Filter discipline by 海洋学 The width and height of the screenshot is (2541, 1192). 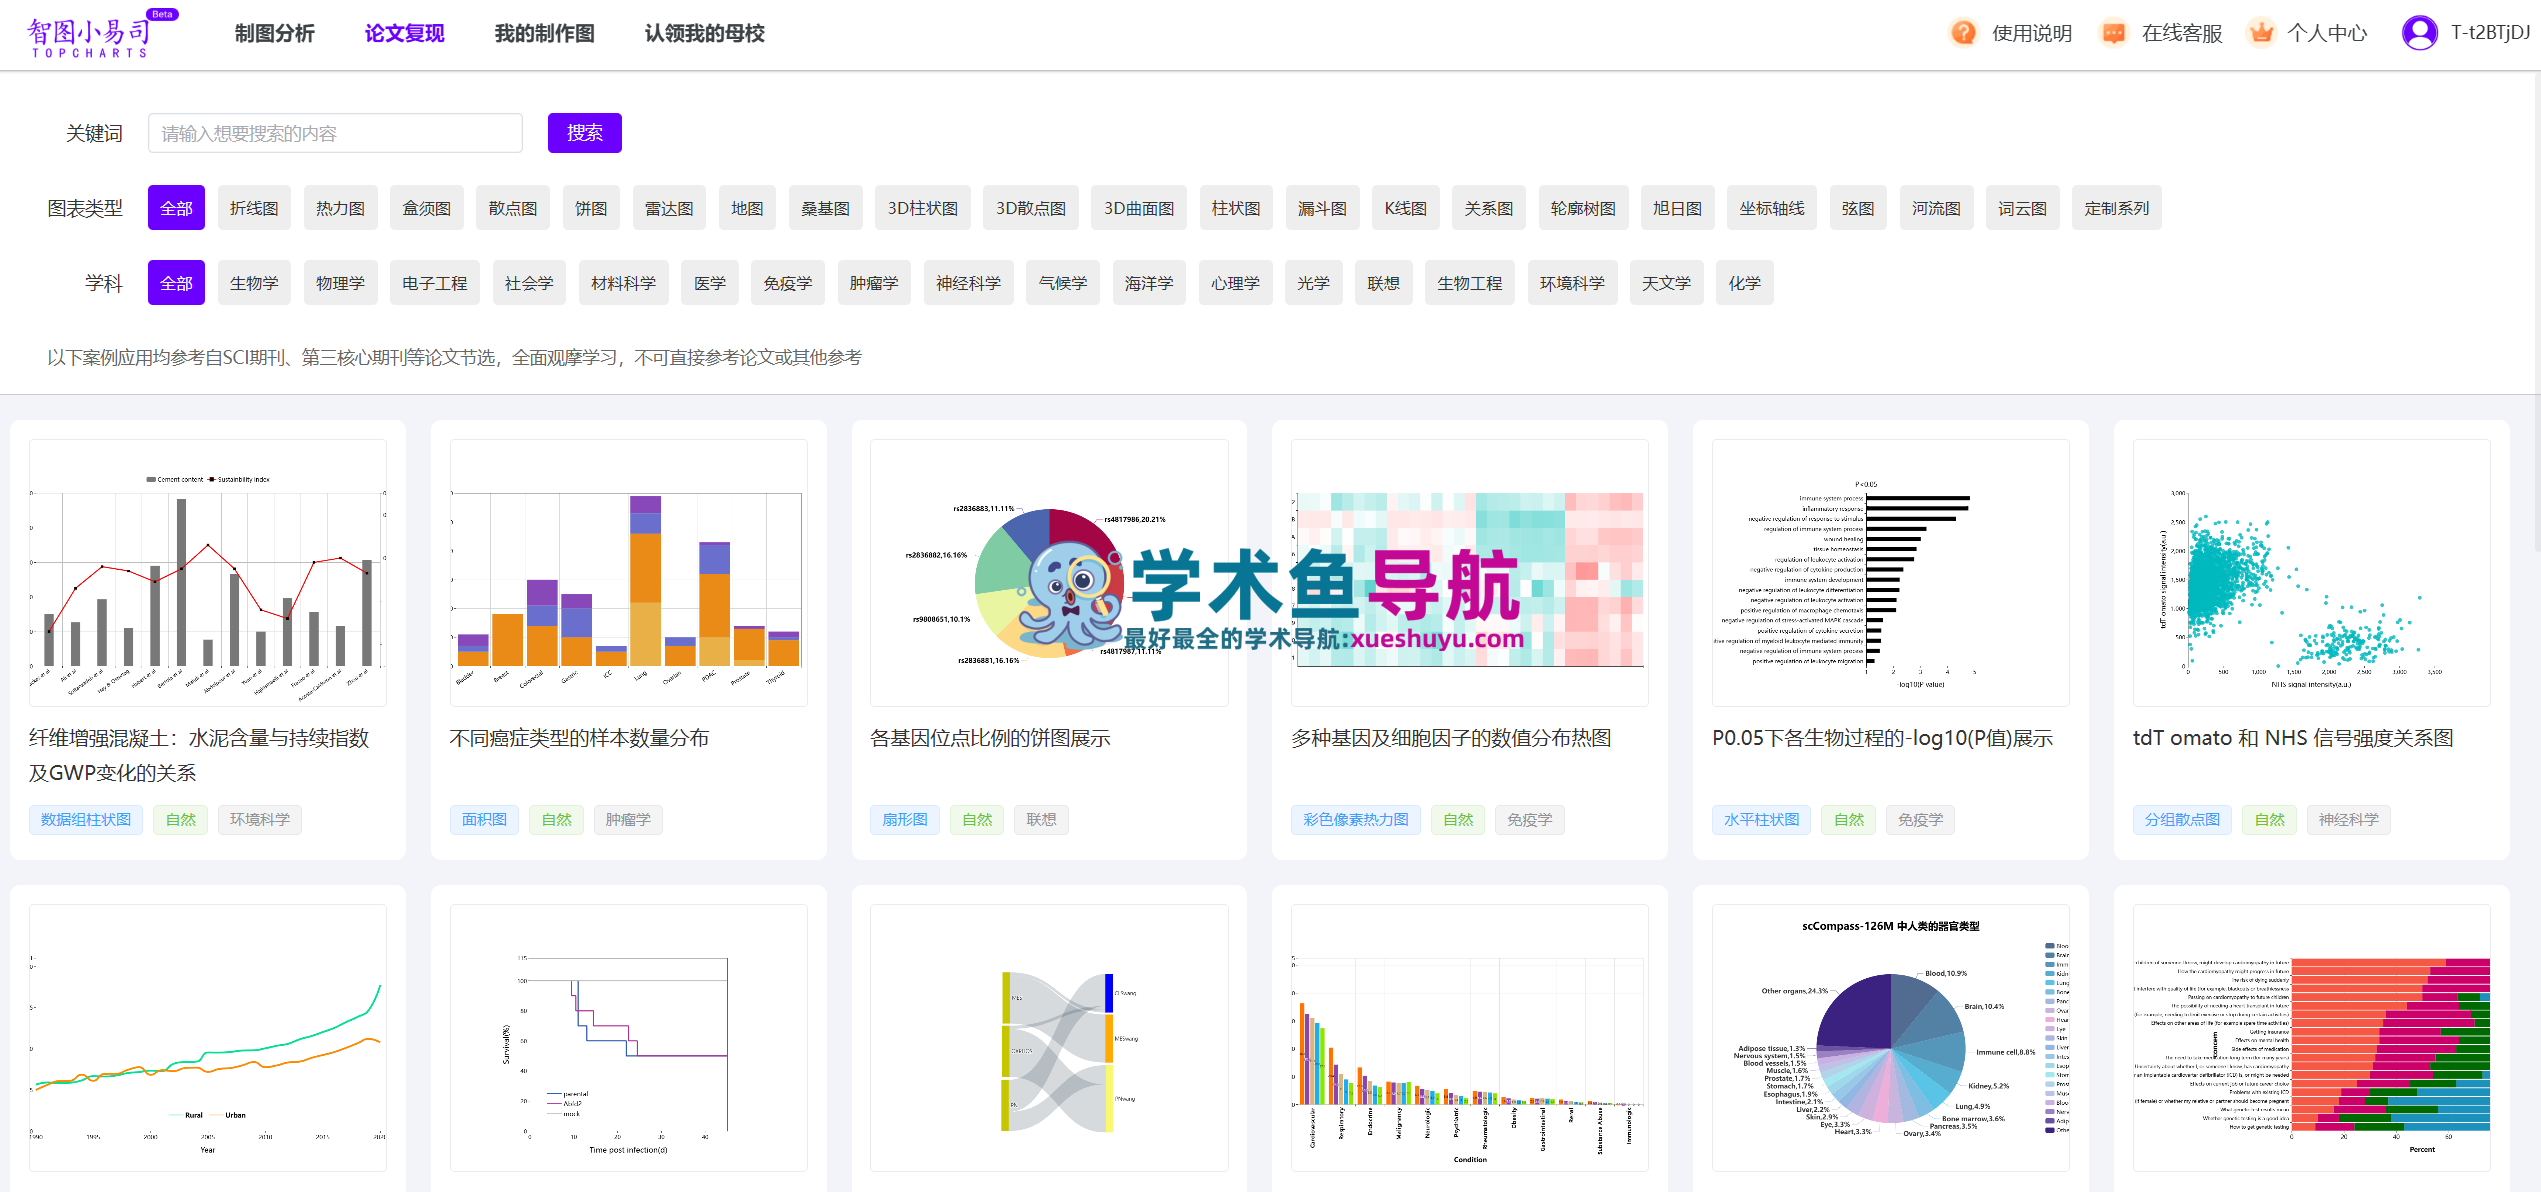point(1149,283)
